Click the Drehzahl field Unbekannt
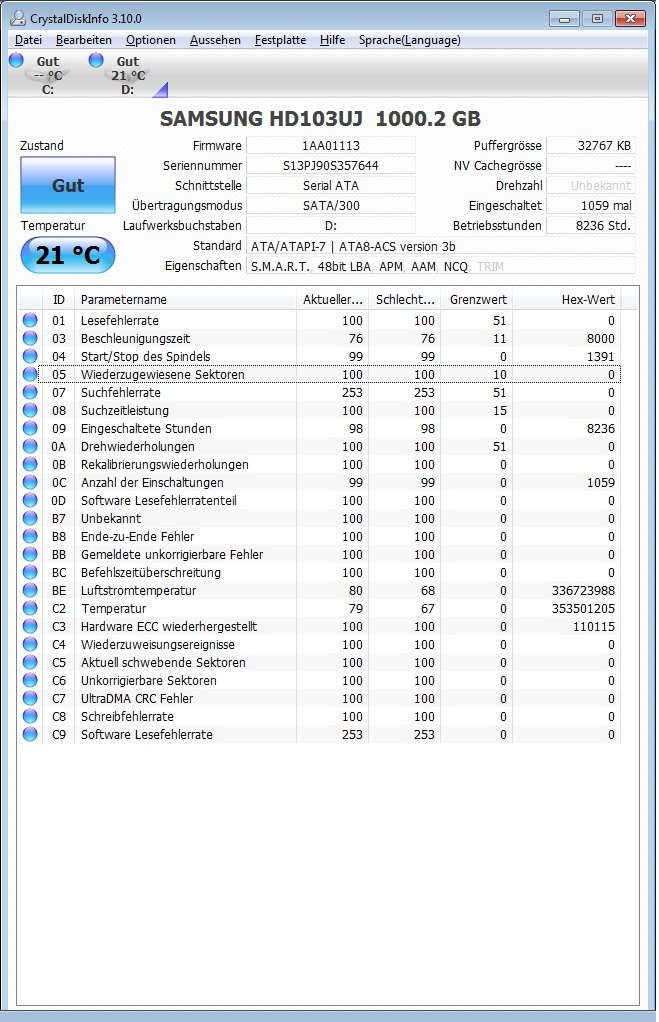Screen dimensions: 659x1022 pos(591,186)
